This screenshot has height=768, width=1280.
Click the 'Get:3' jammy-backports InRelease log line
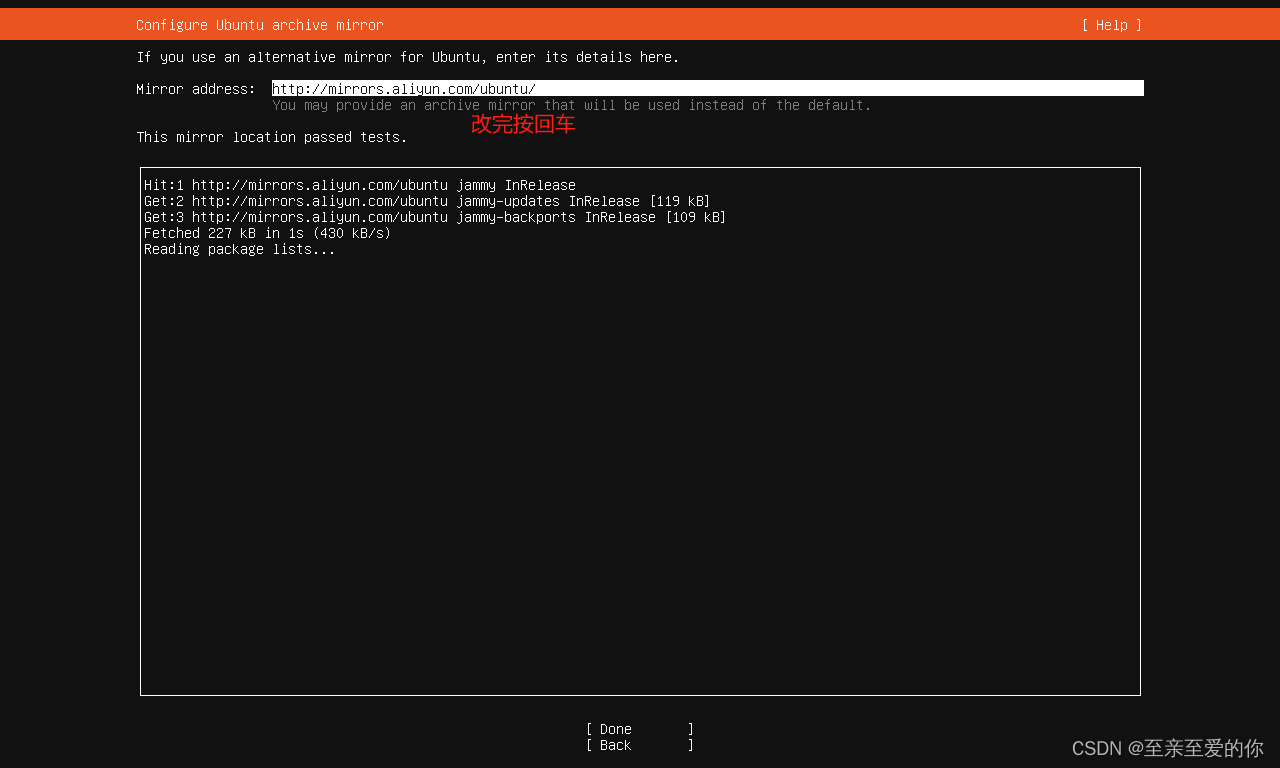pyautogui.click(x=435, y=217)
